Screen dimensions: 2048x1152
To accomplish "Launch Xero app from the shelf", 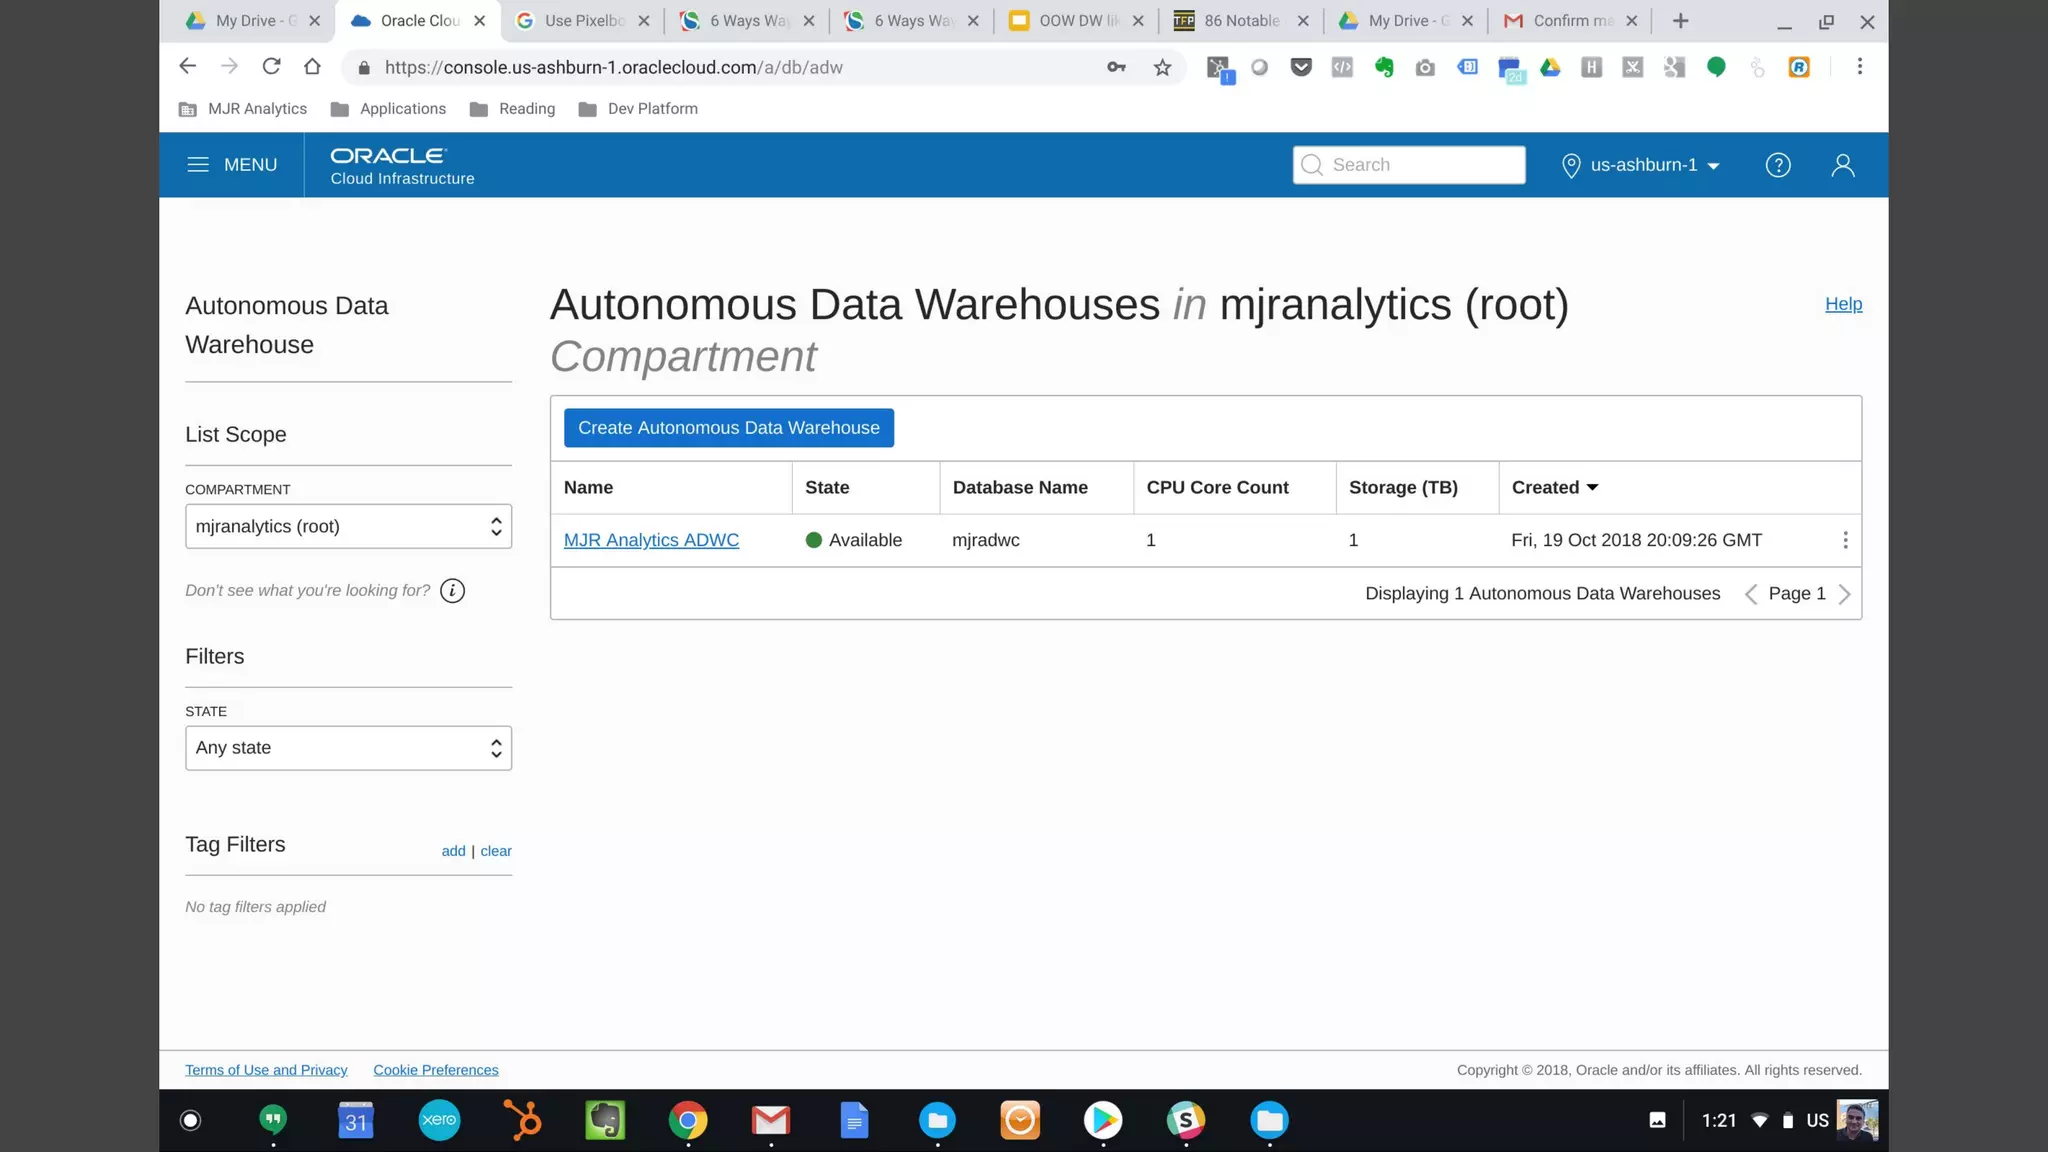I will click(x=439, y=1120).
